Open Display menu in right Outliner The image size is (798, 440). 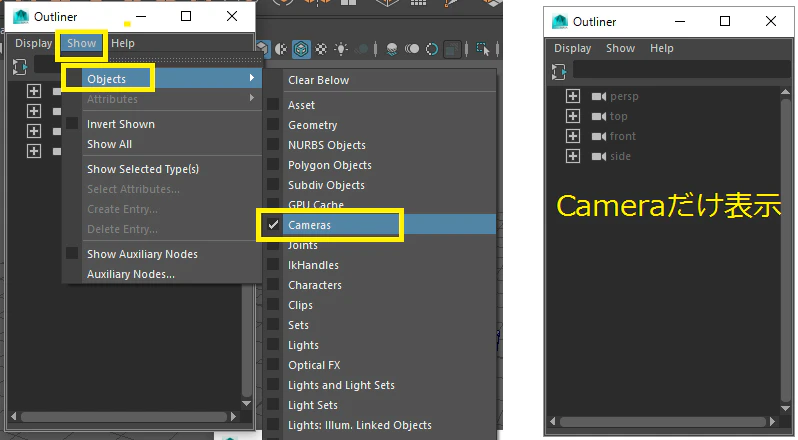(573, 48)
